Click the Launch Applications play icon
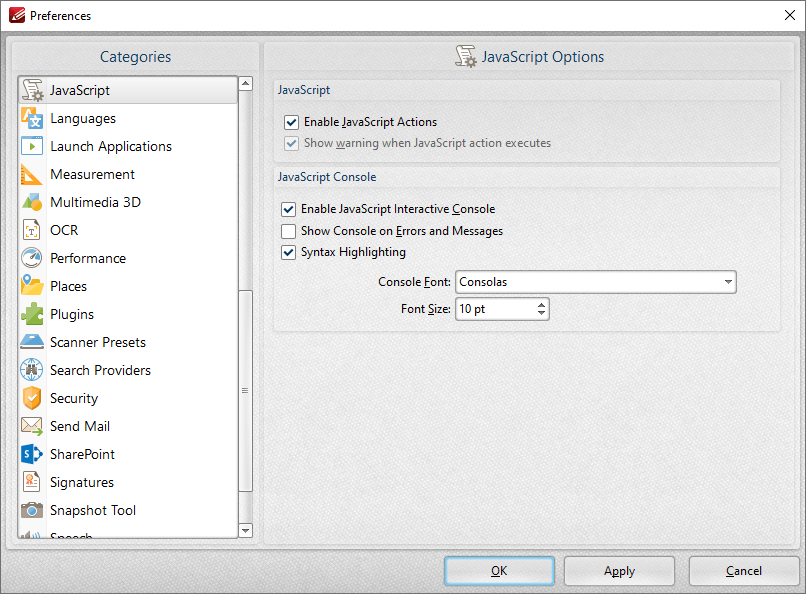 click(x=32, y=146)
